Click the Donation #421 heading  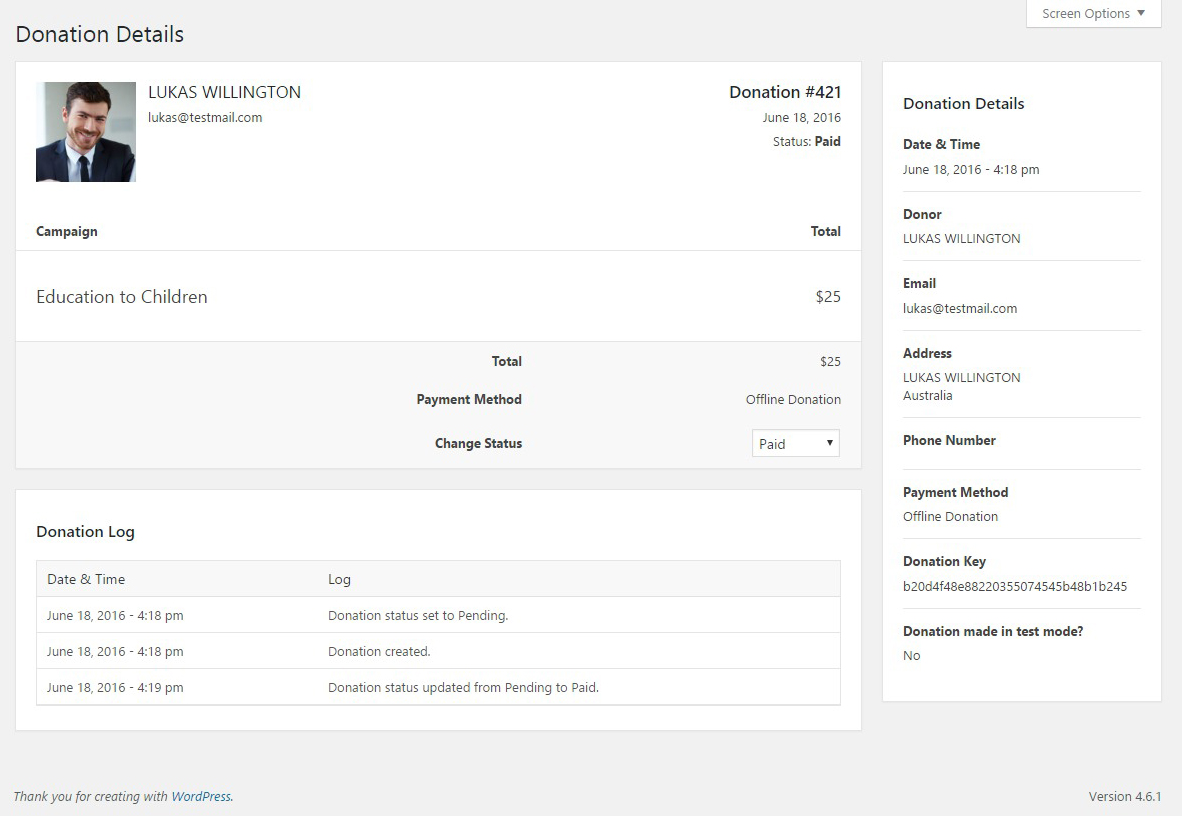(x=784, y=92)
